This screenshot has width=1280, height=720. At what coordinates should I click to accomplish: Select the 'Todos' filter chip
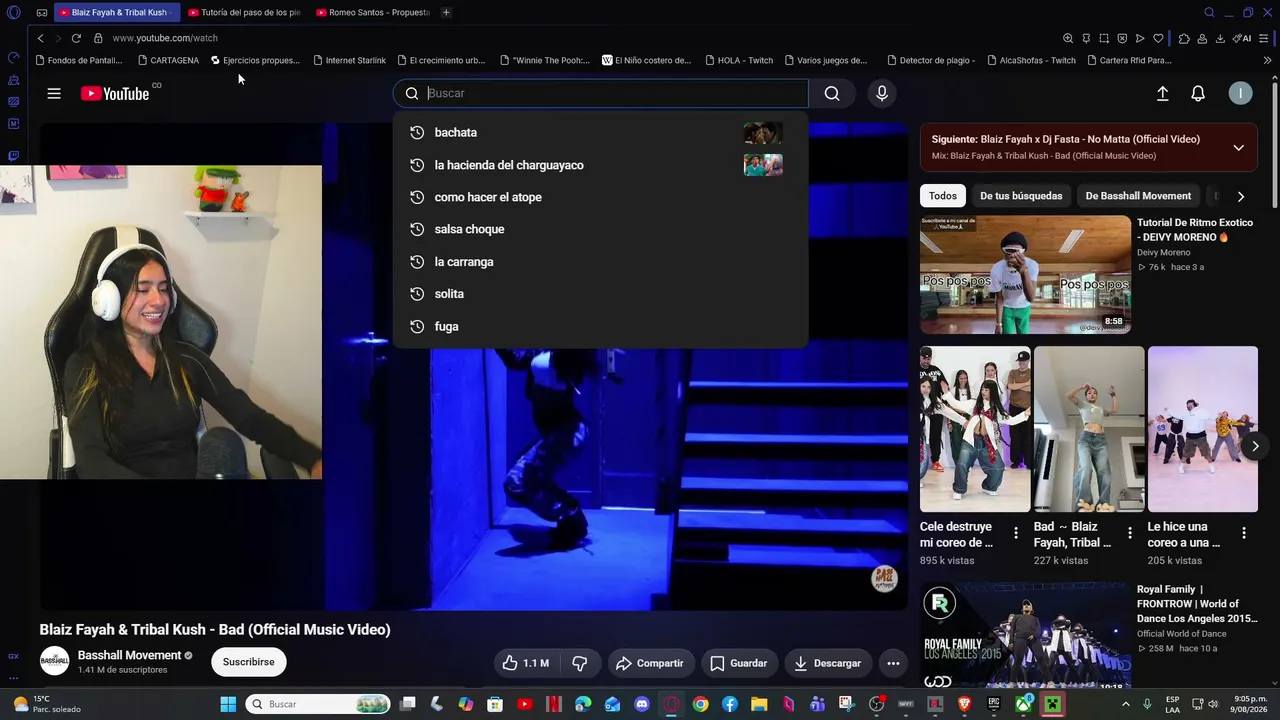(x=942, y=196)
